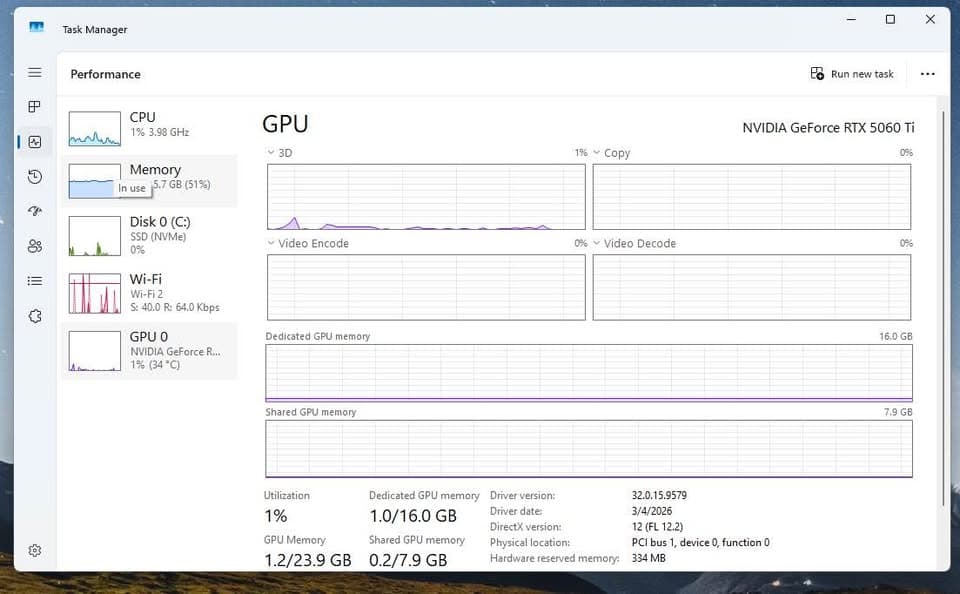Minimize the Task Manager window

click(x=851, y=20)
